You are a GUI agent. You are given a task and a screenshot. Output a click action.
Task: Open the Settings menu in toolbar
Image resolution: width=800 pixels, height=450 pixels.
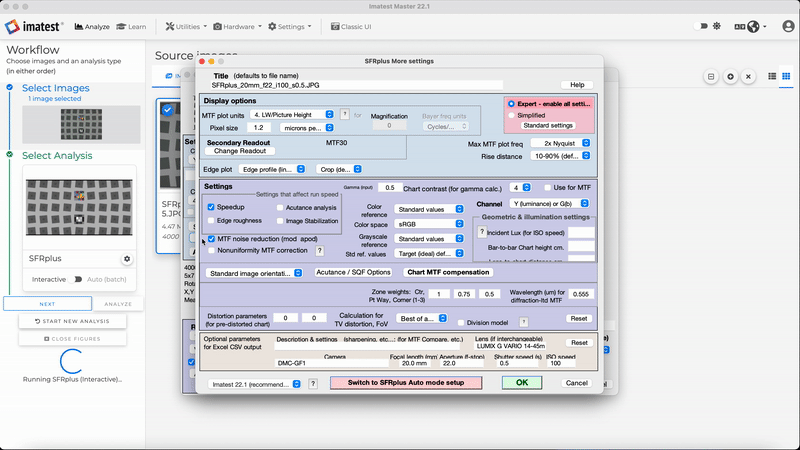[x=289, y=27]
